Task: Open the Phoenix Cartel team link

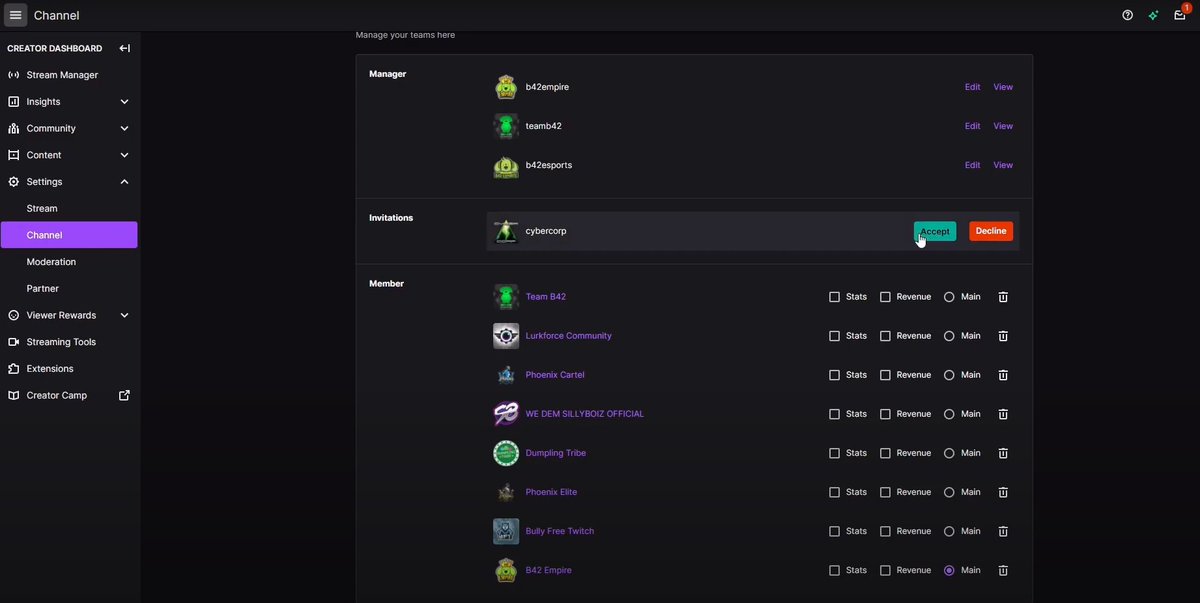Action: 555,375
